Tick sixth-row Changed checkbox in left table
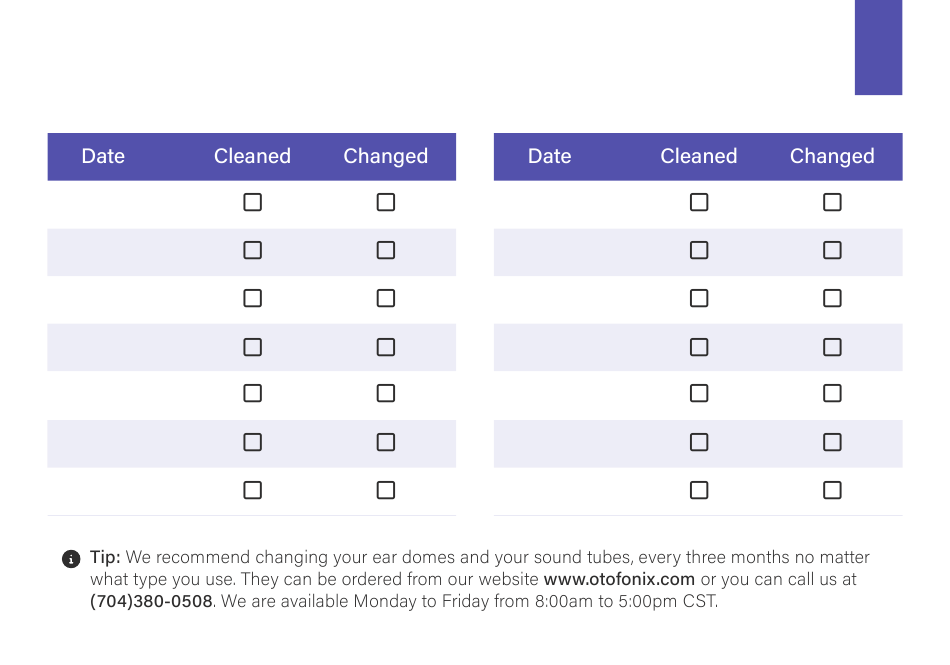This screenshot has width=950, height=665. (x=386, y=442)
